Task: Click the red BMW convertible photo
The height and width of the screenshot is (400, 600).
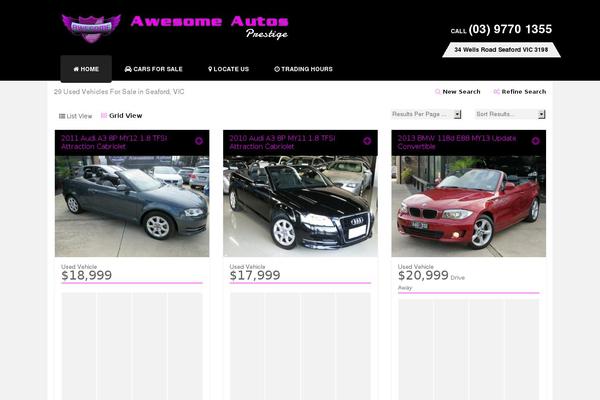Action: pyautogui.click(x=469, y=206)
